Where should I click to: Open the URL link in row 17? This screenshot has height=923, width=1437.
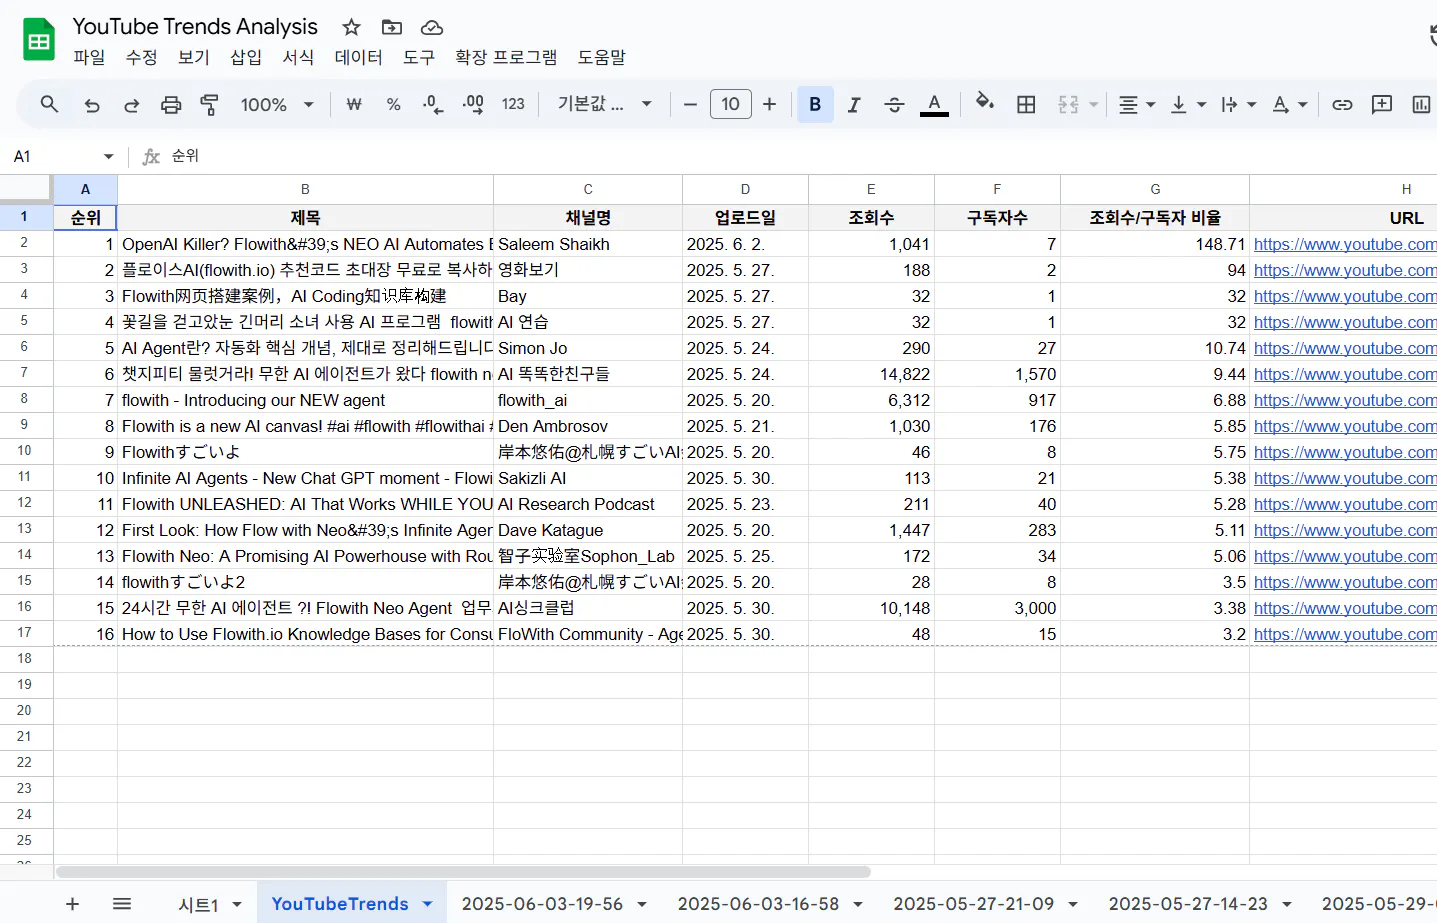click(1345, 634)
